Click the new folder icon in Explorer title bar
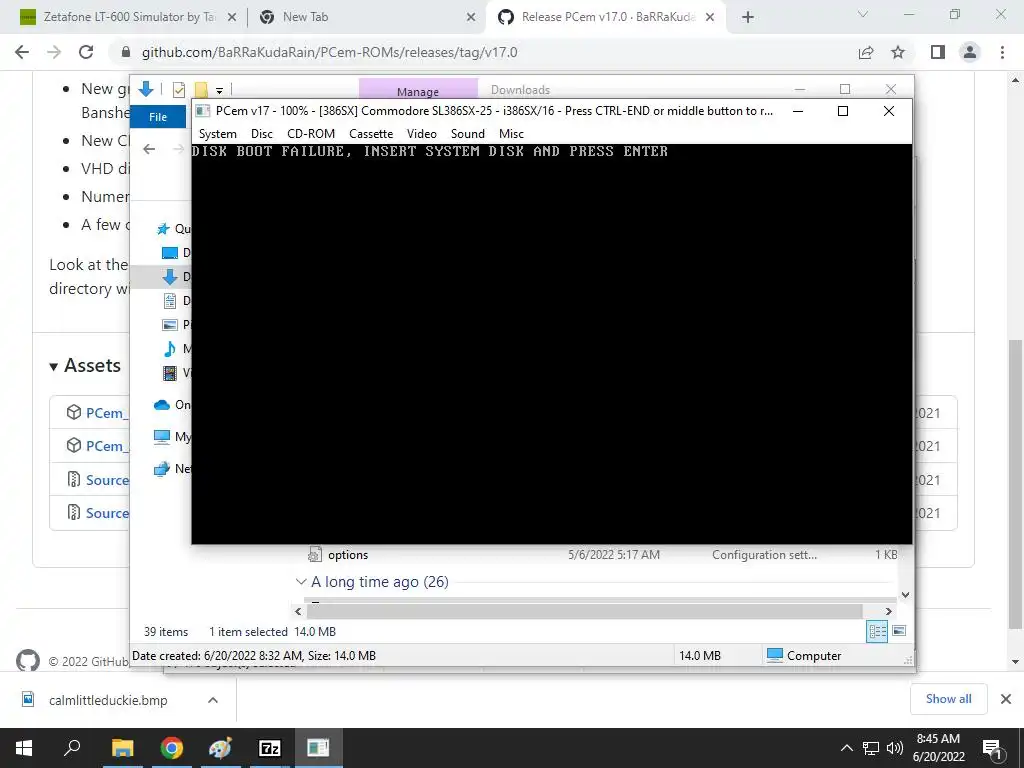The height and width of the screenshot is (768, 1024). click(201, 90)
